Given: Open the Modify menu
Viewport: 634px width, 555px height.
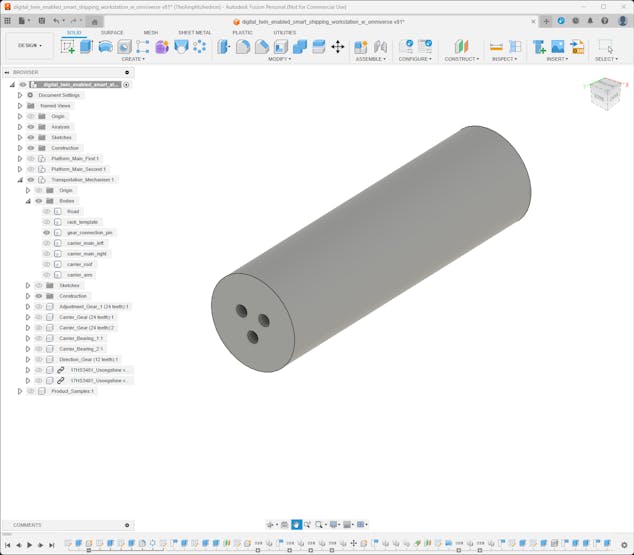Looking at the screenshot, I should pyautogui.click(x=280, y=59).
